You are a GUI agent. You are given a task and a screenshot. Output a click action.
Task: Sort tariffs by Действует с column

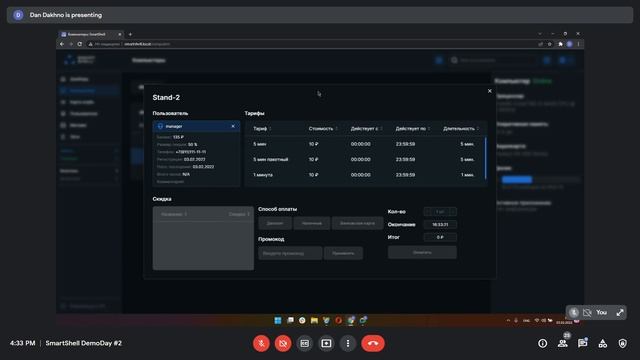[x=366, y=129]
